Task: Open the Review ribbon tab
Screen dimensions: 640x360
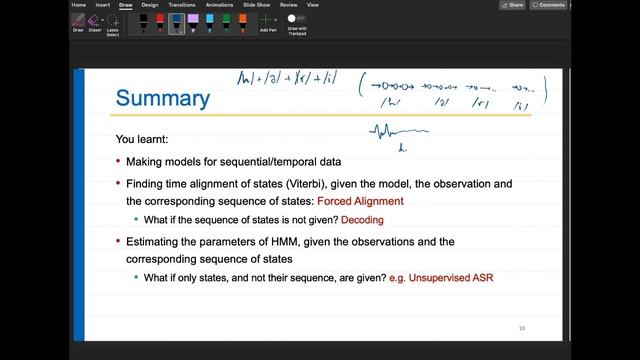Action: coord(289,5)
